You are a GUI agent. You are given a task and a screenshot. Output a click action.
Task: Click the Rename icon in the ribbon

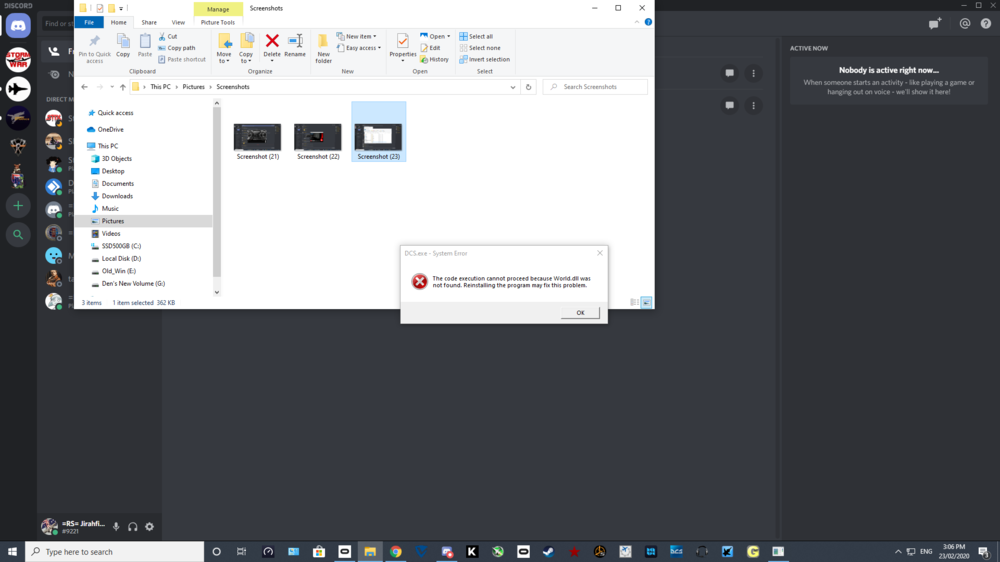(295, 46)
